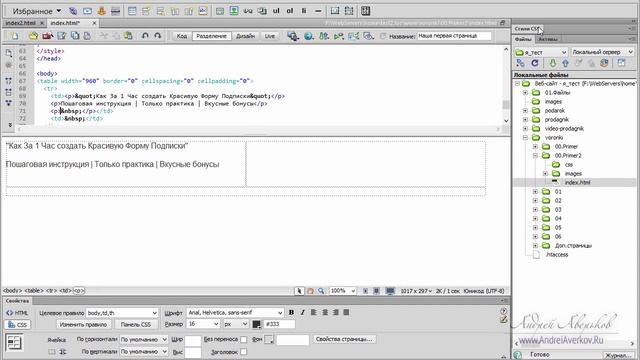
Task: Click the text color swatch next to #333
Action: (x=257, y=324)
